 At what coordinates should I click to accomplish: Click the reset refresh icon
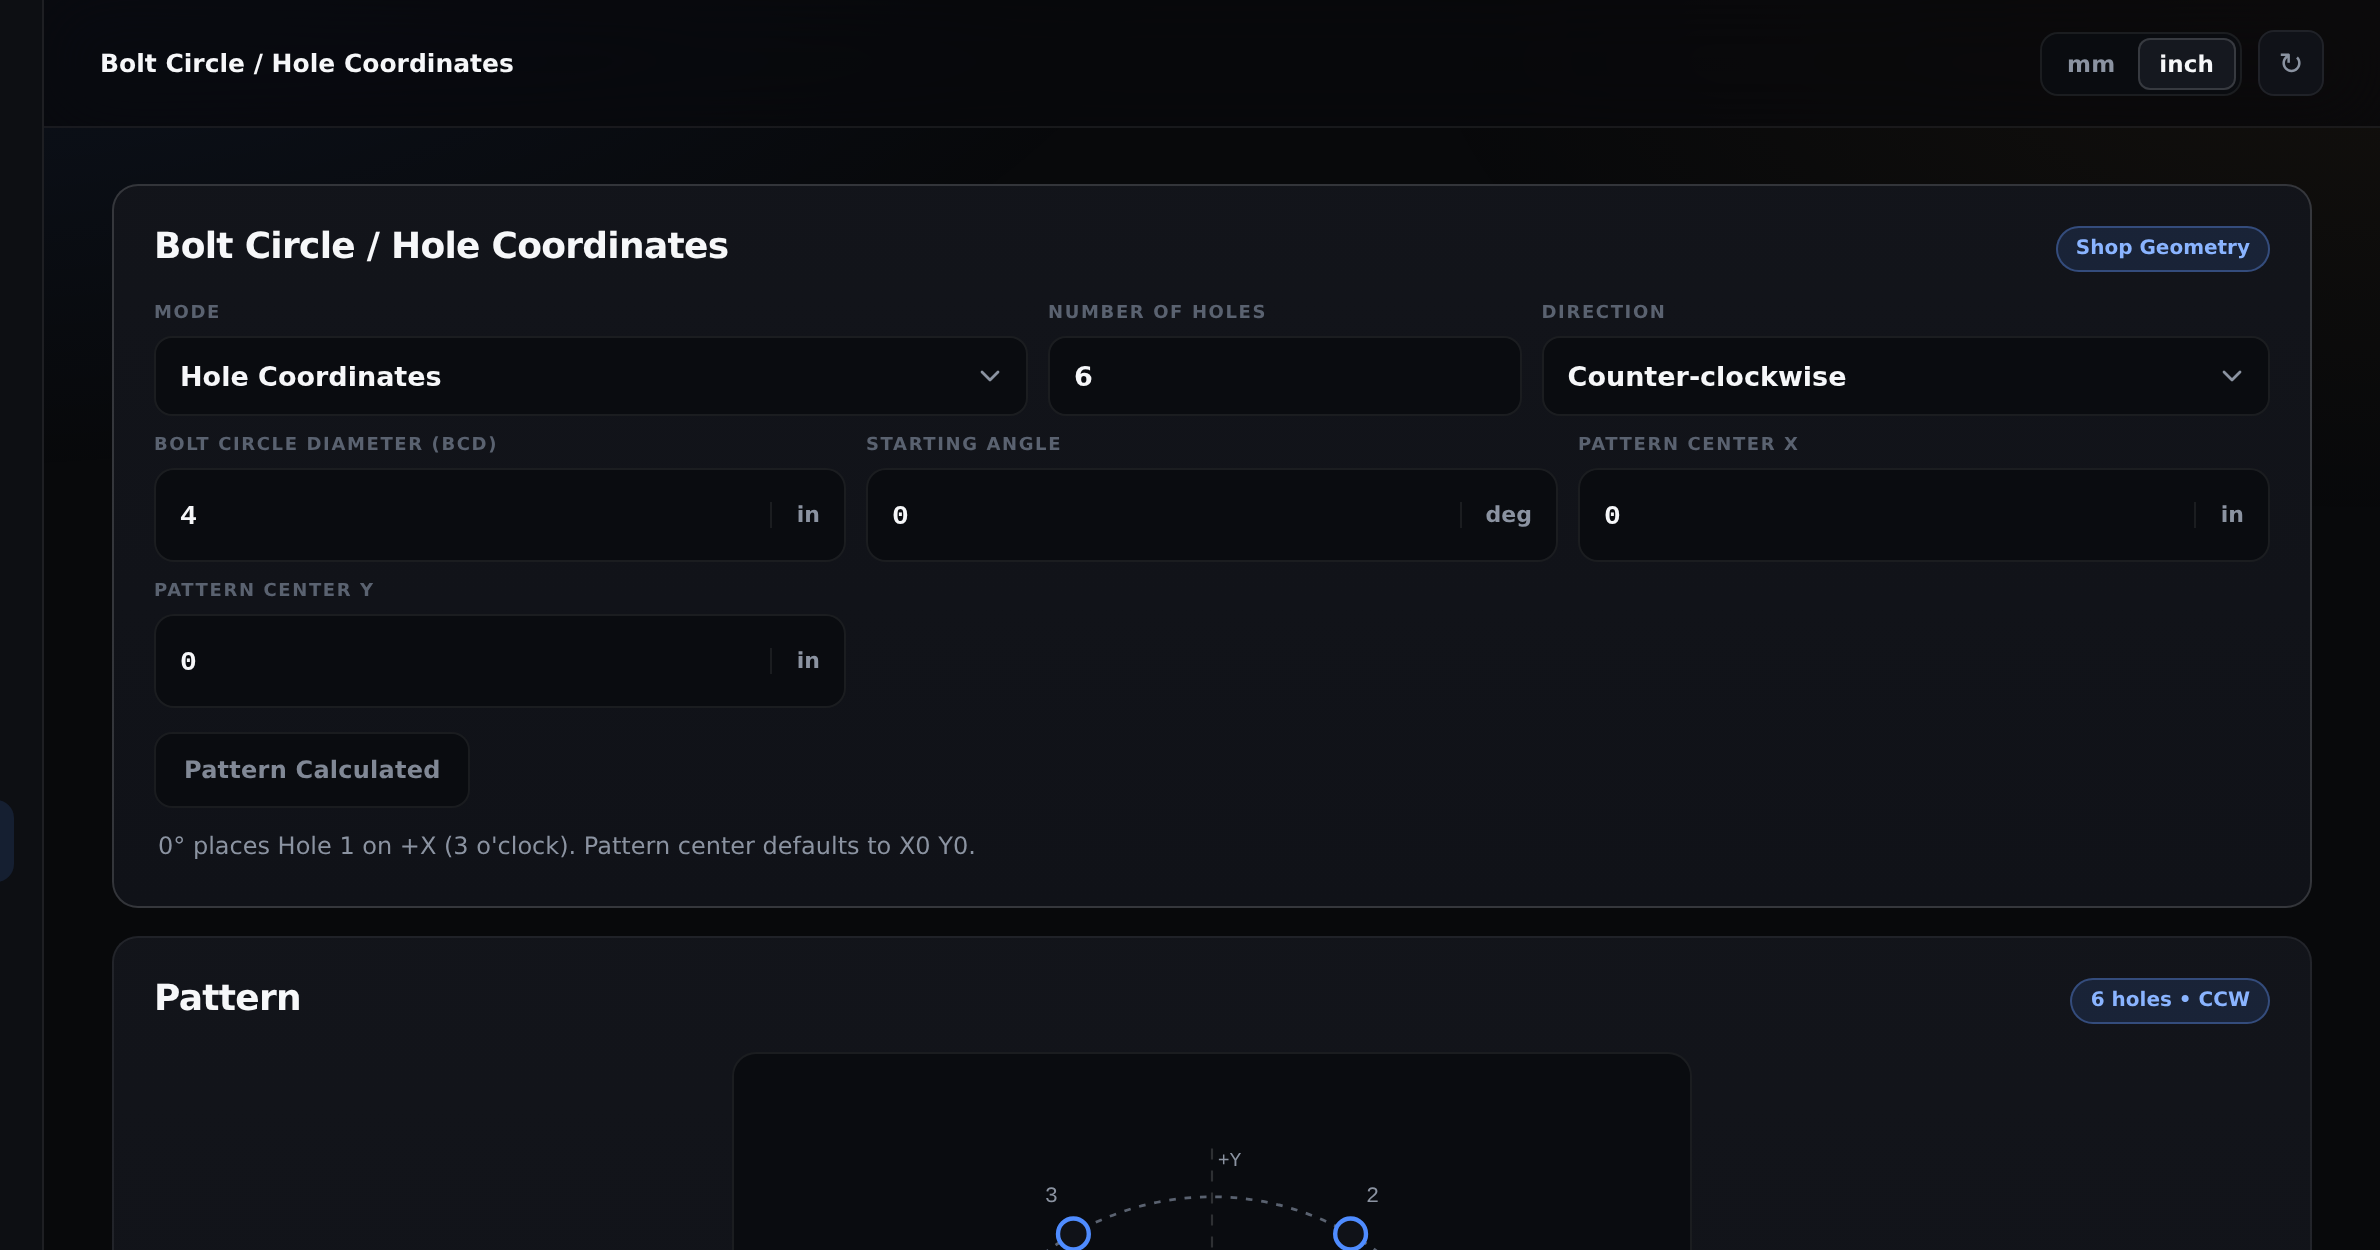(x=2290, y=63)
